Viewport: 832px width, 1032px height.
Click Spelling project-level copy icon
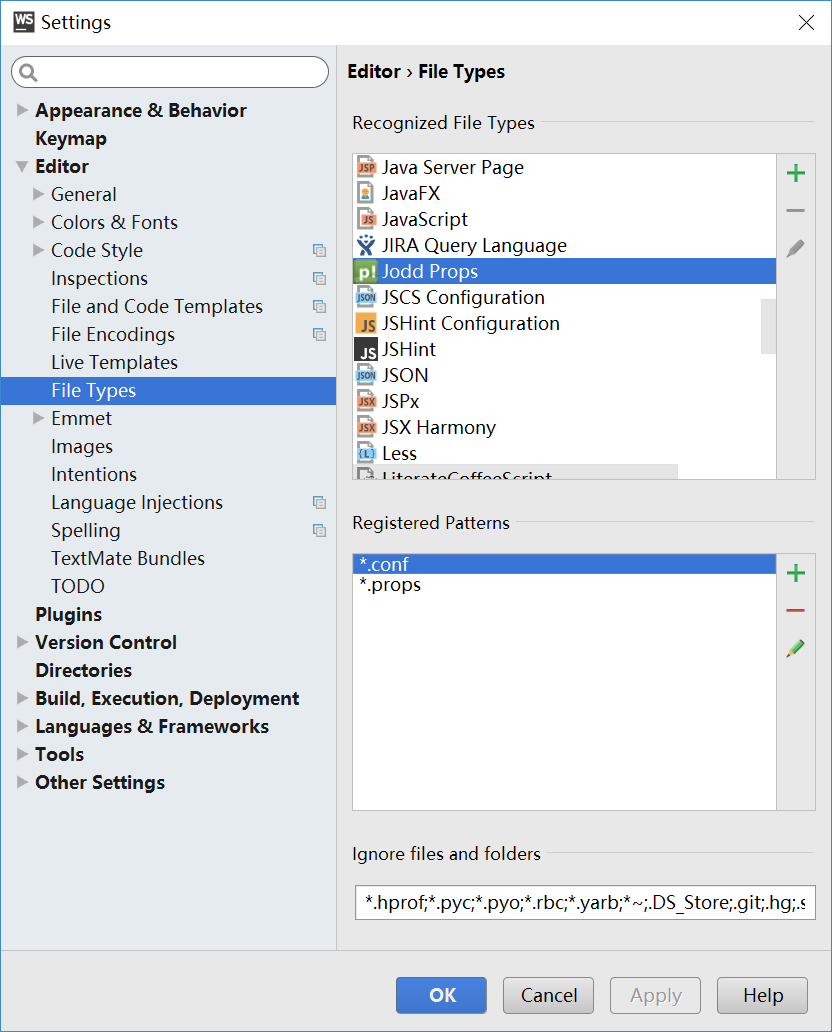[x=319, y=530]
